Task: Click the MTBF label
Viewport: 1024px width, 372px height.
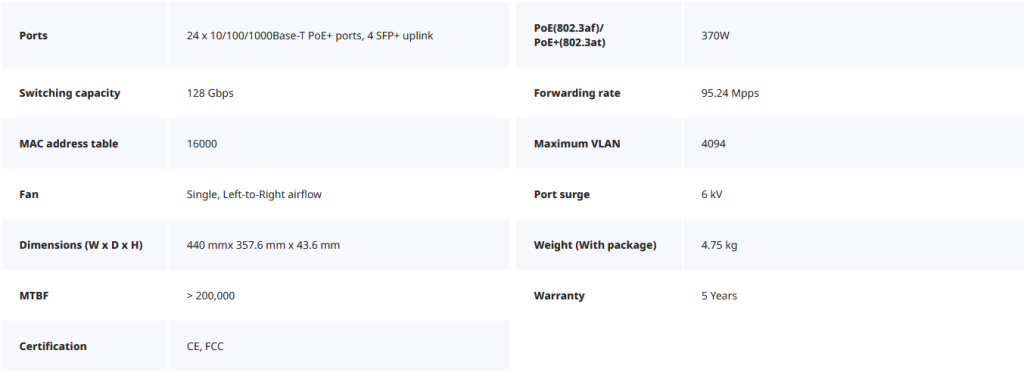Action: coord(34,296)
